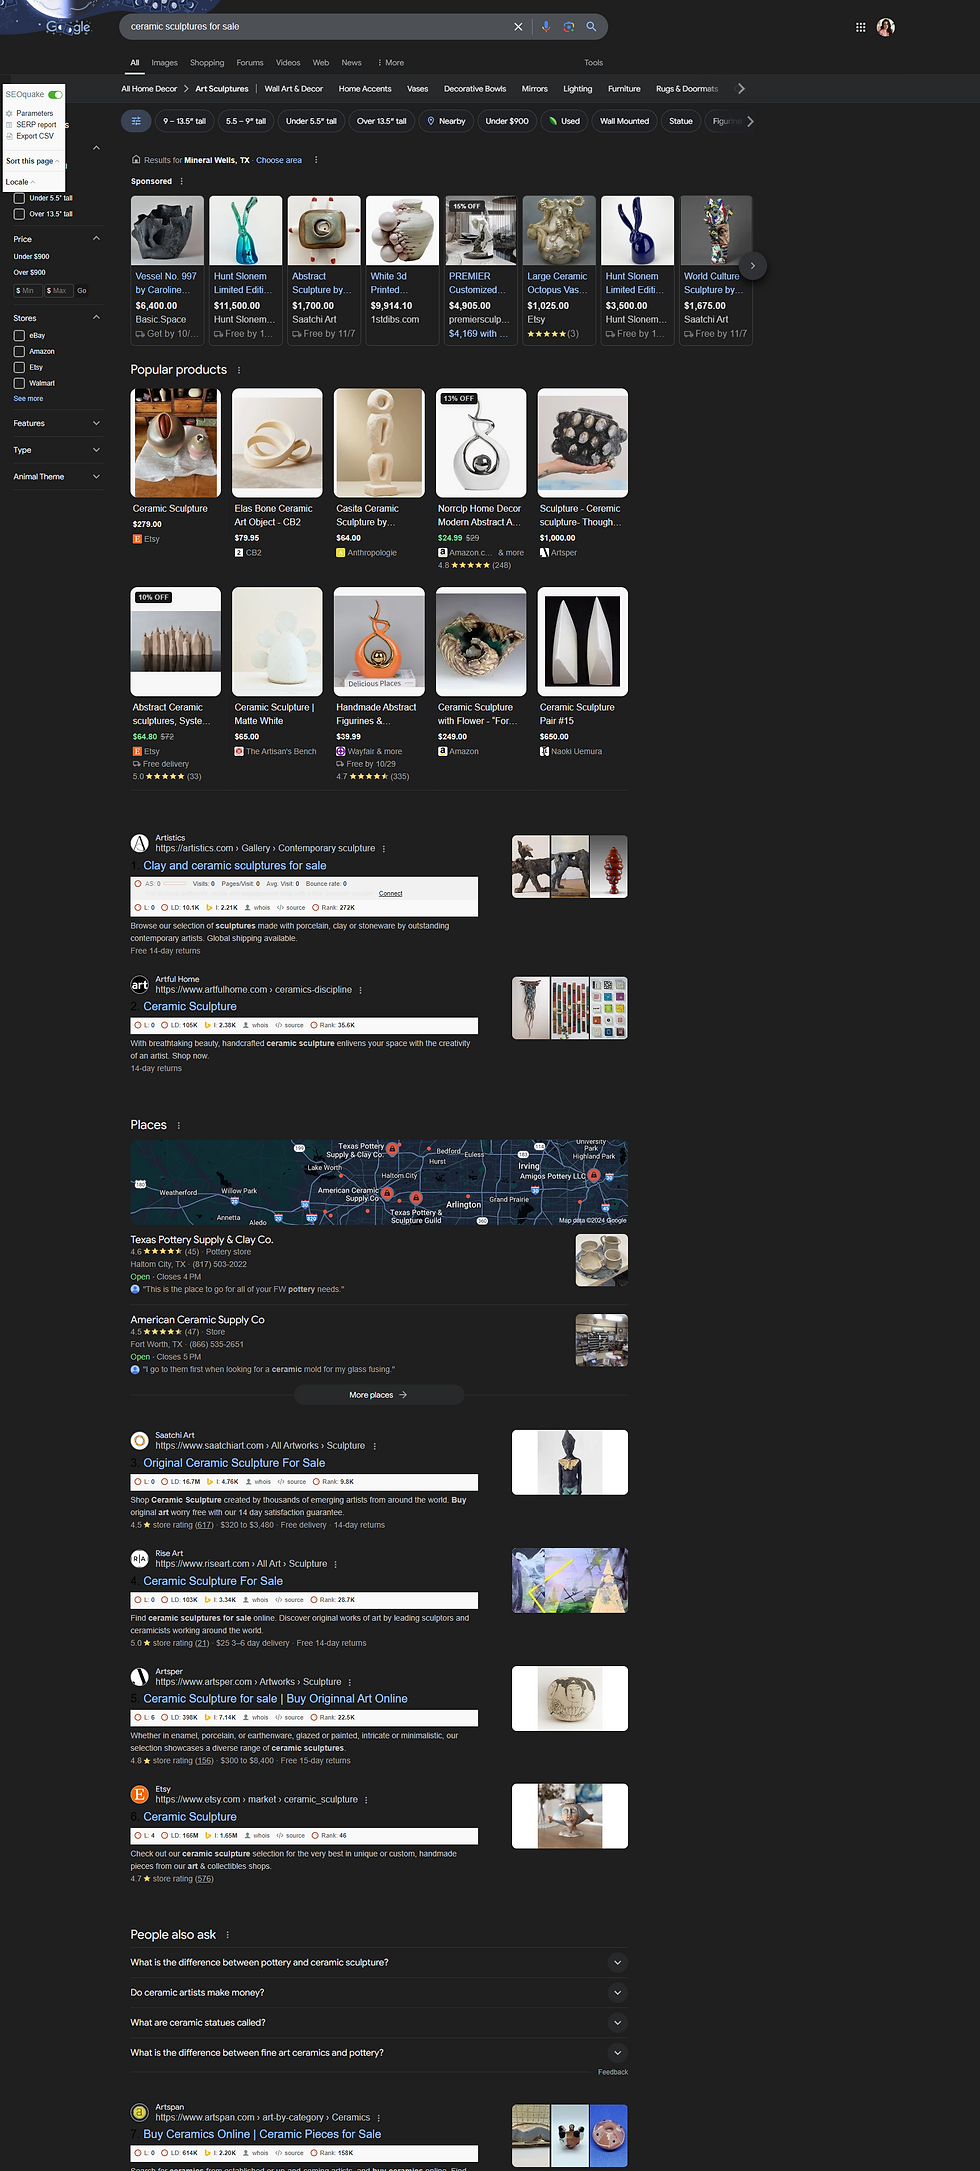Open Places section three-dot menu
Image resolution: width=980 pixels, height=2171 pixels.
click(179, 1125)
